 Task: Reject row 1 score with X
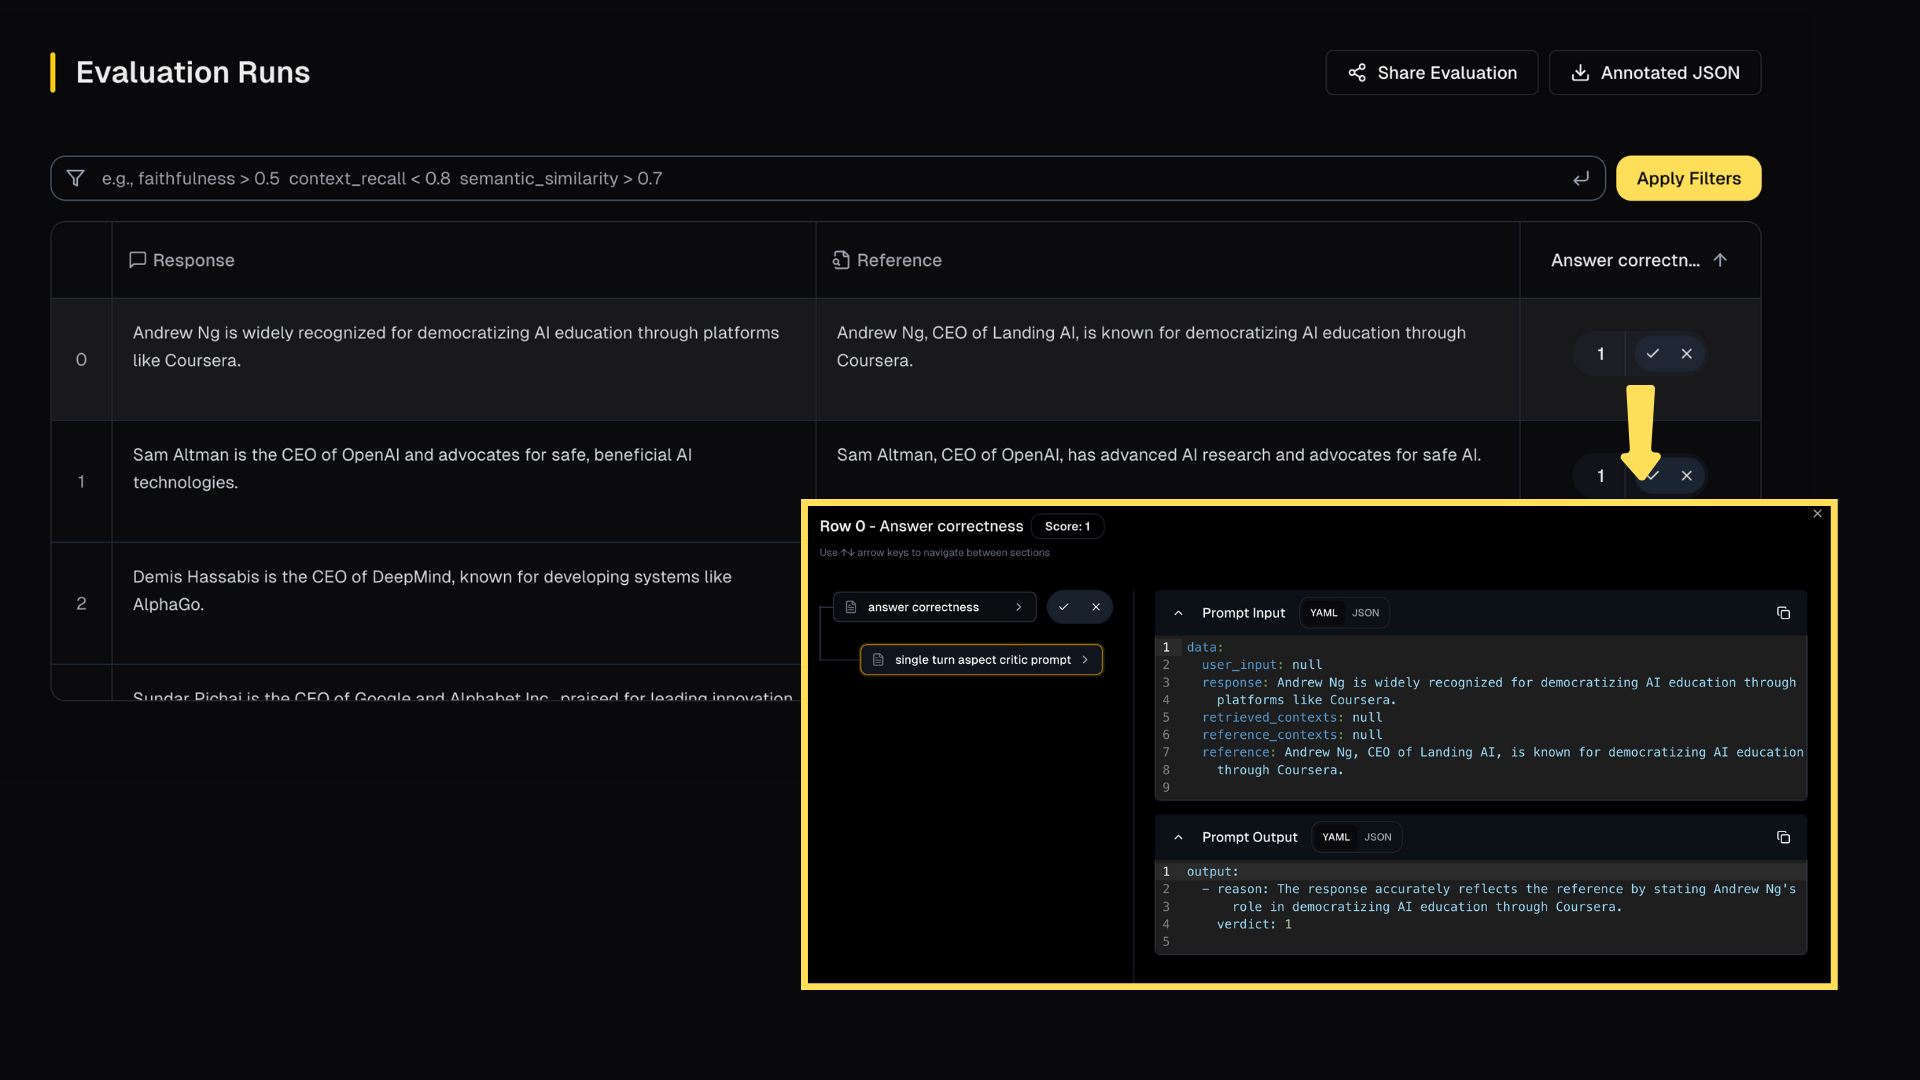tap(1687, 476)
